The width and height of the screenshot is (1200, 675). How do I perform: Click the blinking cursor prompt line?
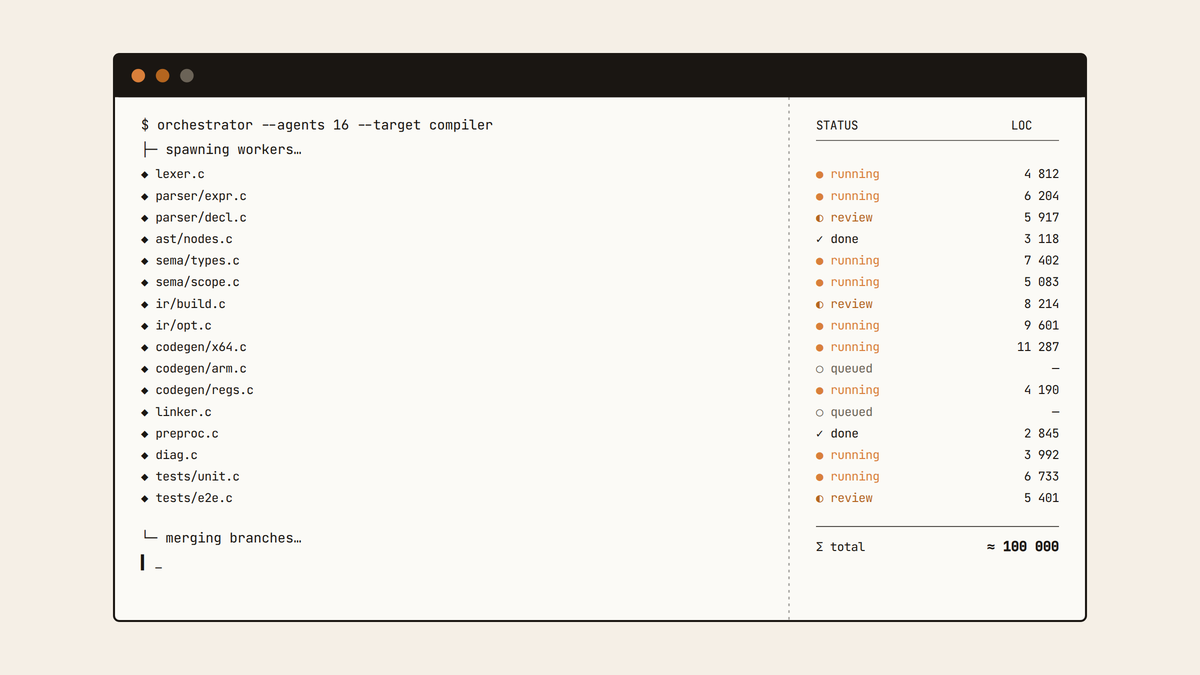coord(152,564)
